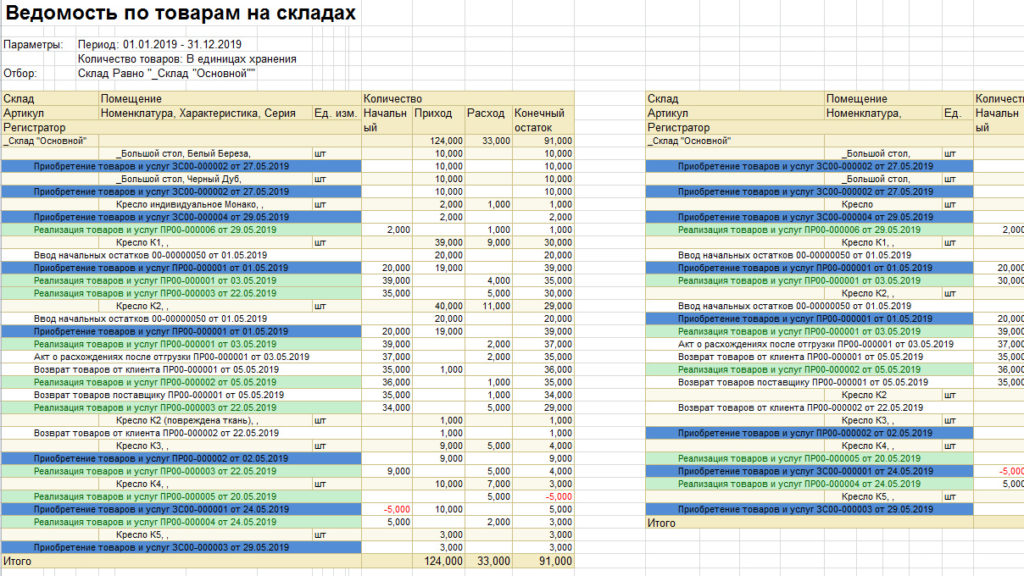Select left table's group row "_Склад Основной"

(x=50, y=140)
